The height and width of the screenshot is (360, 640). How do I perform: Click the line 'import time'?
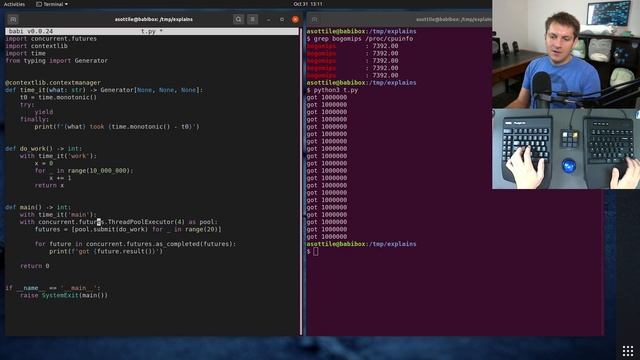[25, 53]
